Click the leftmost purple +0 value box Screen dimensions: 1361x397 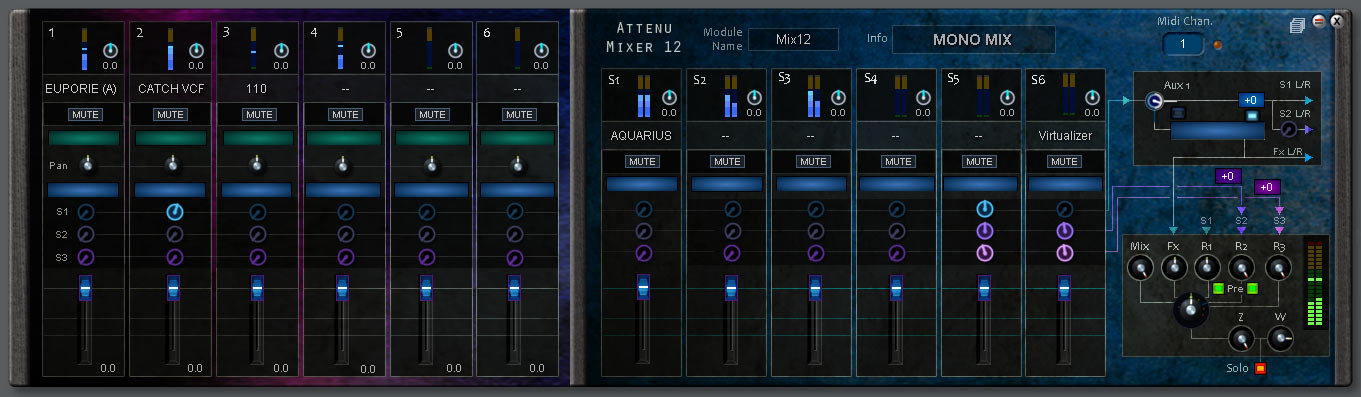(1229, 176)
